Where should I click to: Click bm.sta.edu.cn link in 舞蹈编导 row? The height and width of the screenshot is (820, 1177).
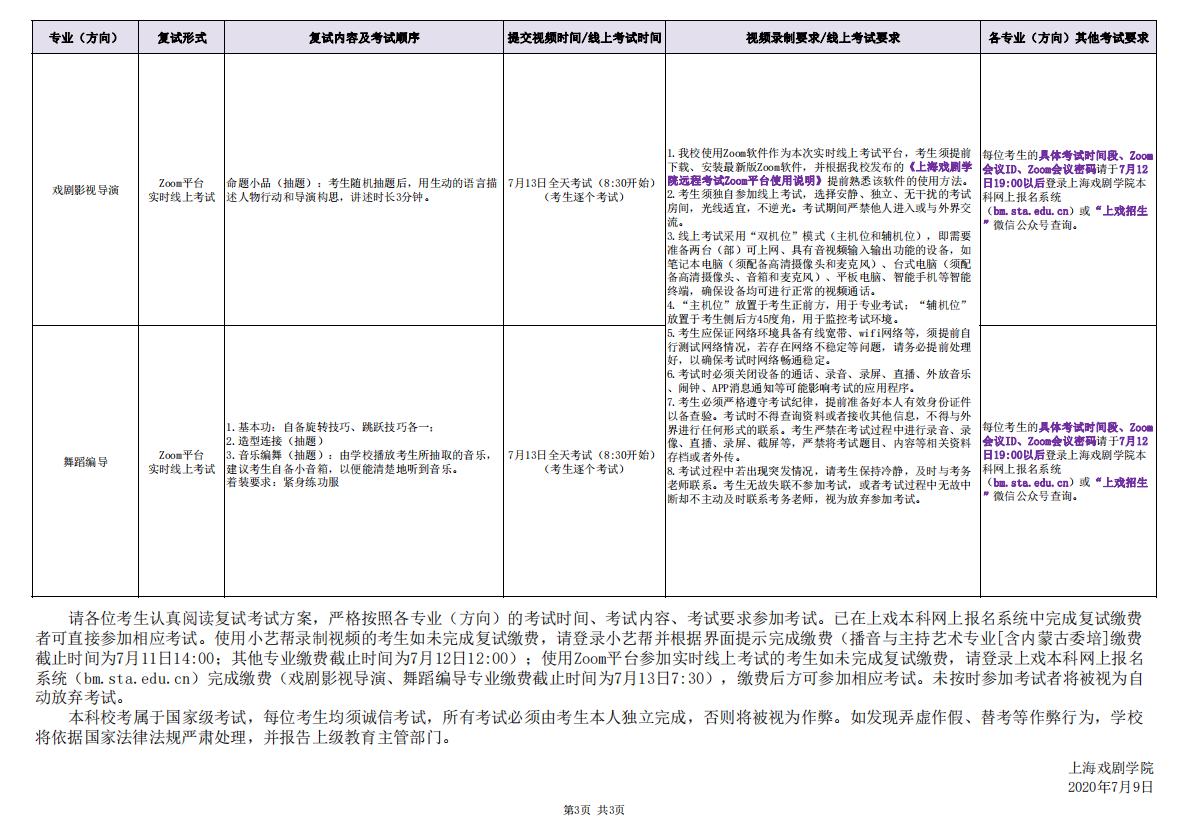click(x=1030, y=482)
